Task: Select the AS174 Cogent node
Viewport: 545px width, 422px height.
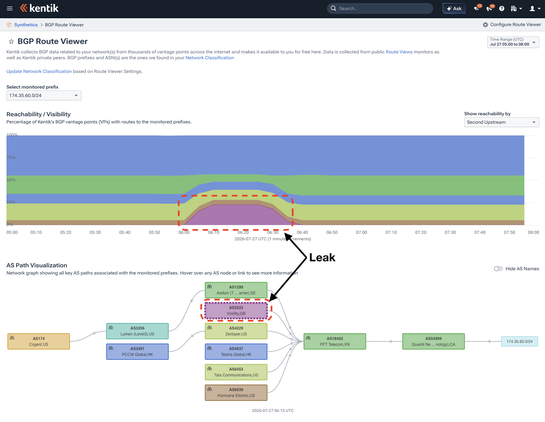Action: (39, 341)
